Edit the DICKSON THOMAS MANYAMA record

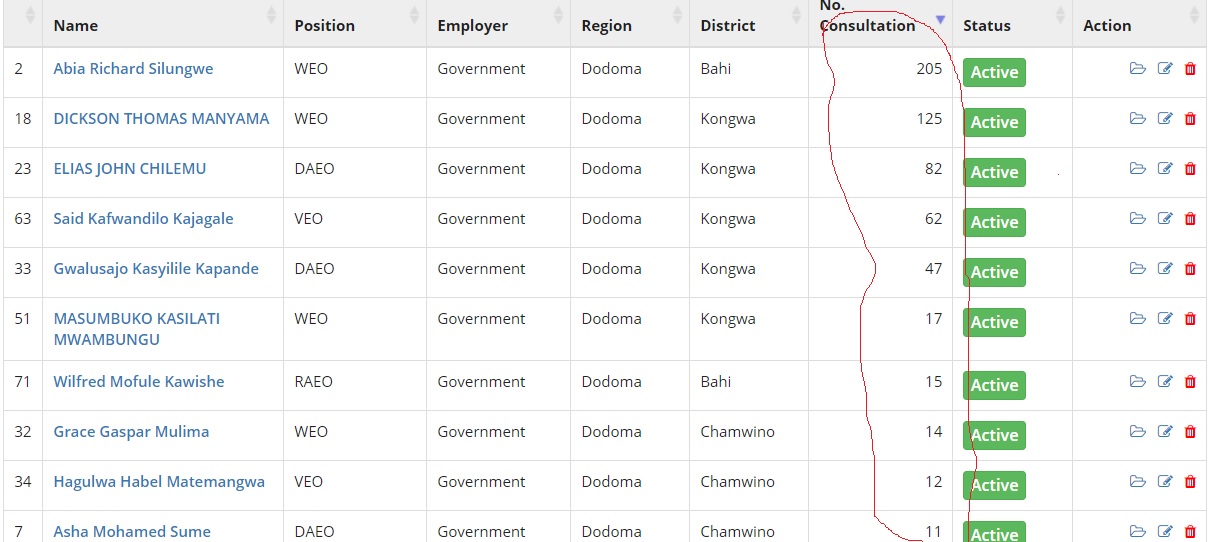click(1165, 119)
